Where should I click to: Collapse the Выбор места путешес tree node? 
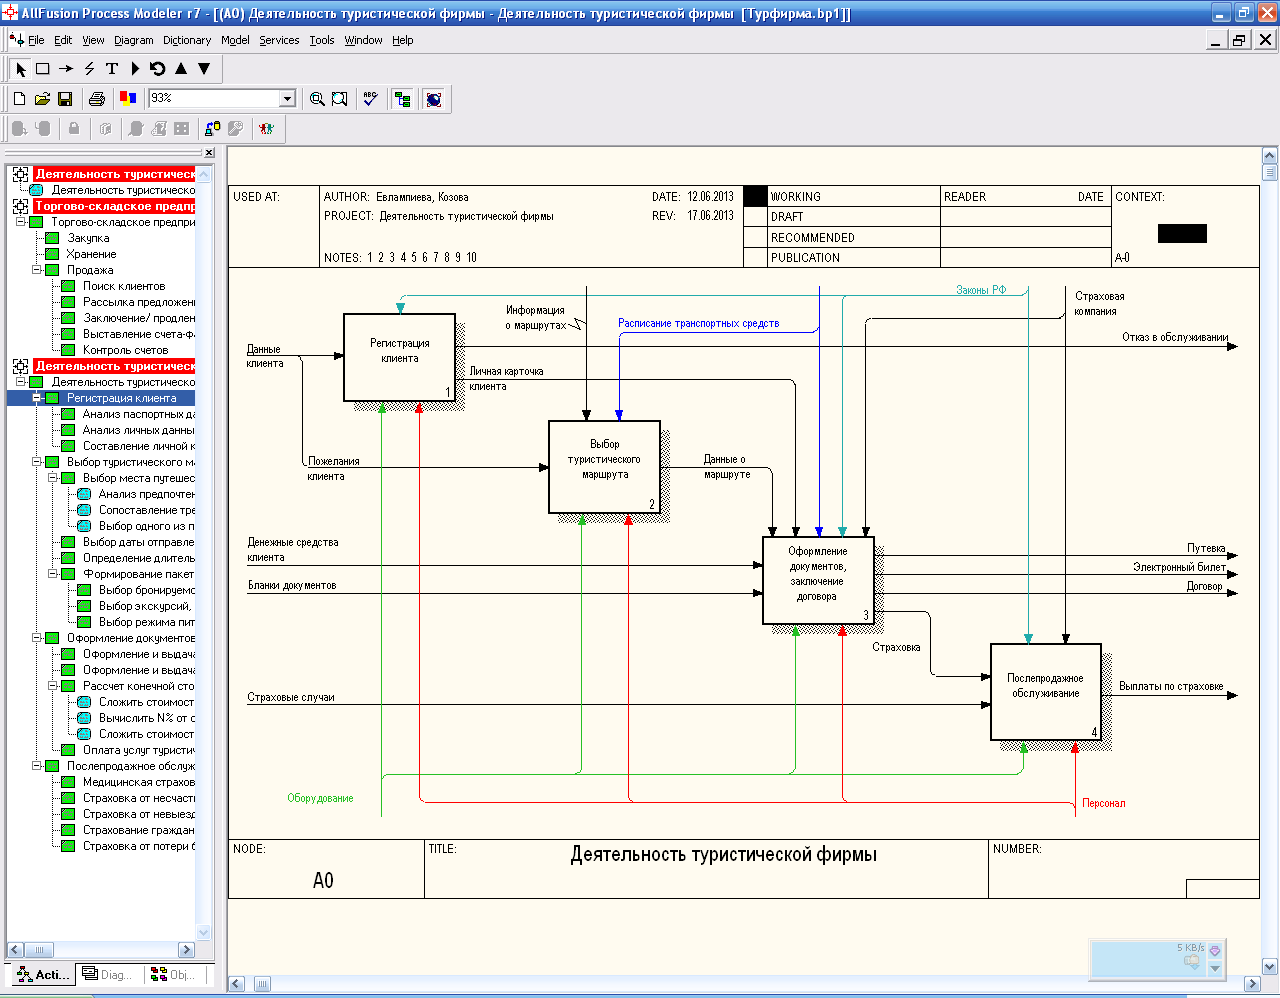pos(53,478)
